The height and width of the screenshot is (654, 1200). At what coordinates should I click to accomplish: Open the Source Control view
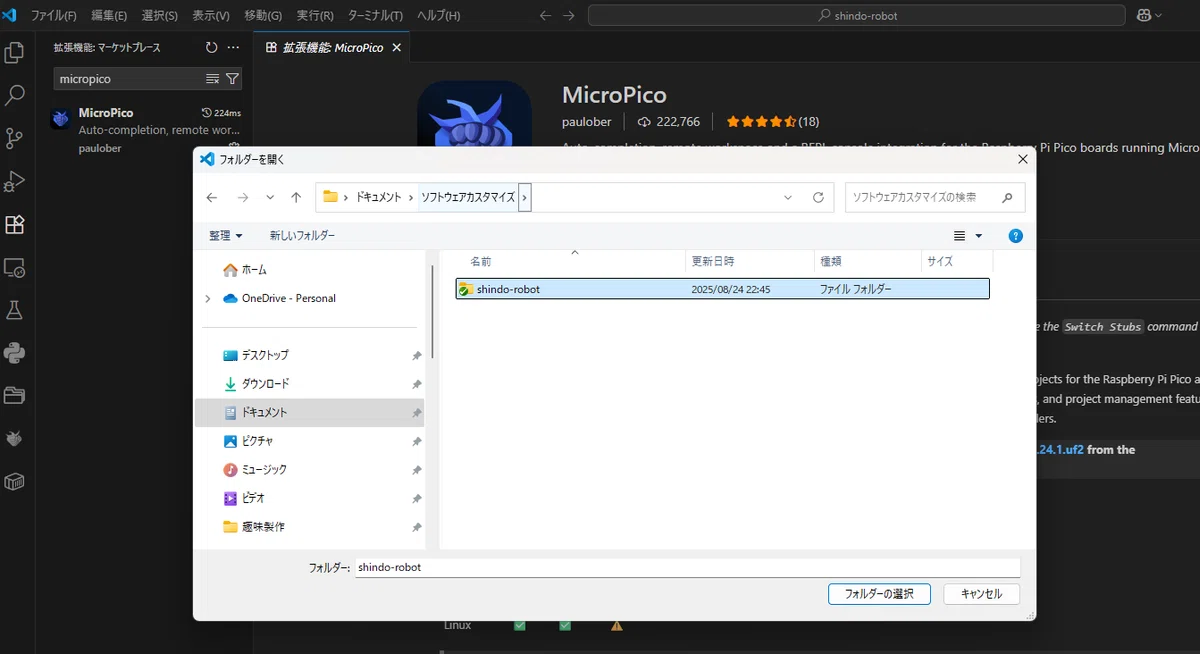pyautogui.click(x=15, y=138)
